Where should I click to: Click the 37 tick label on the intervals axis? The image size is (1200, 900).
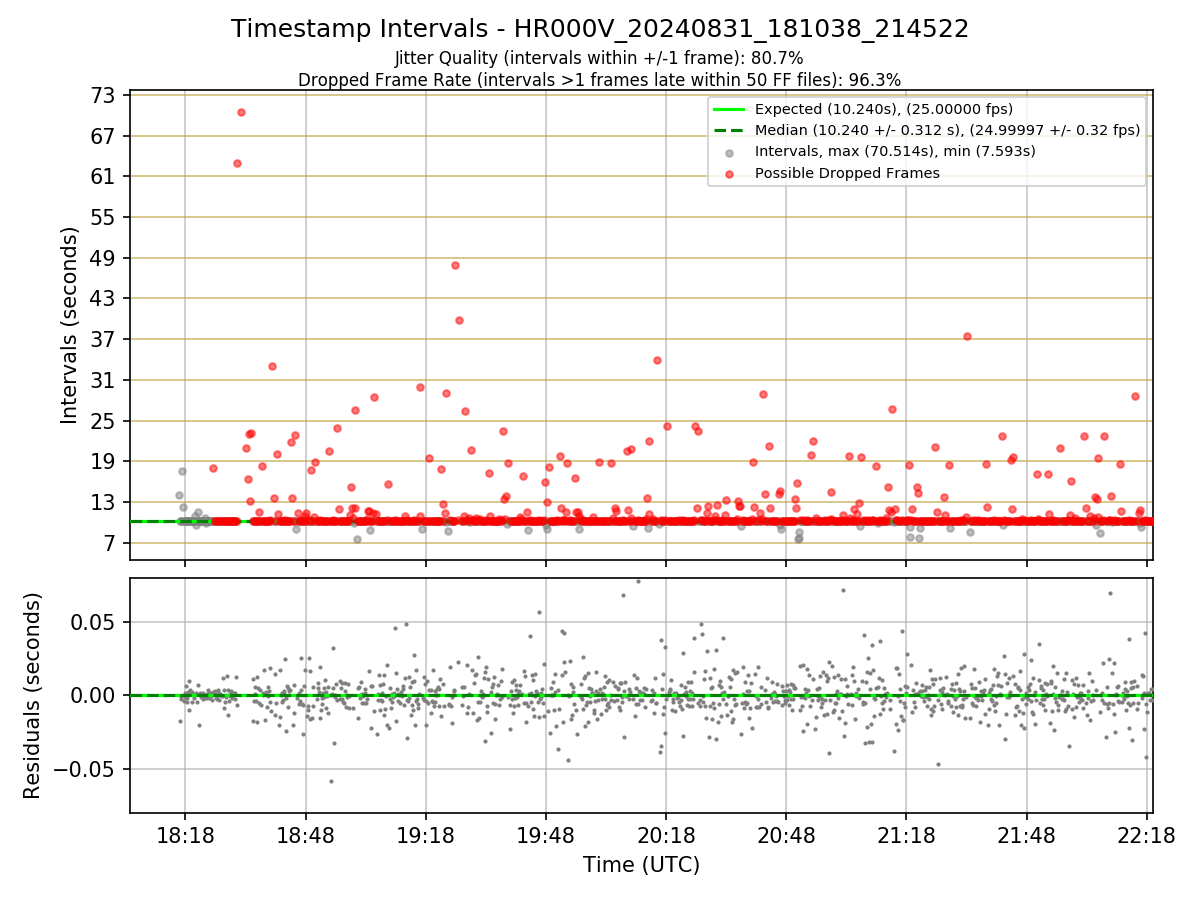[x=104, y=339]
